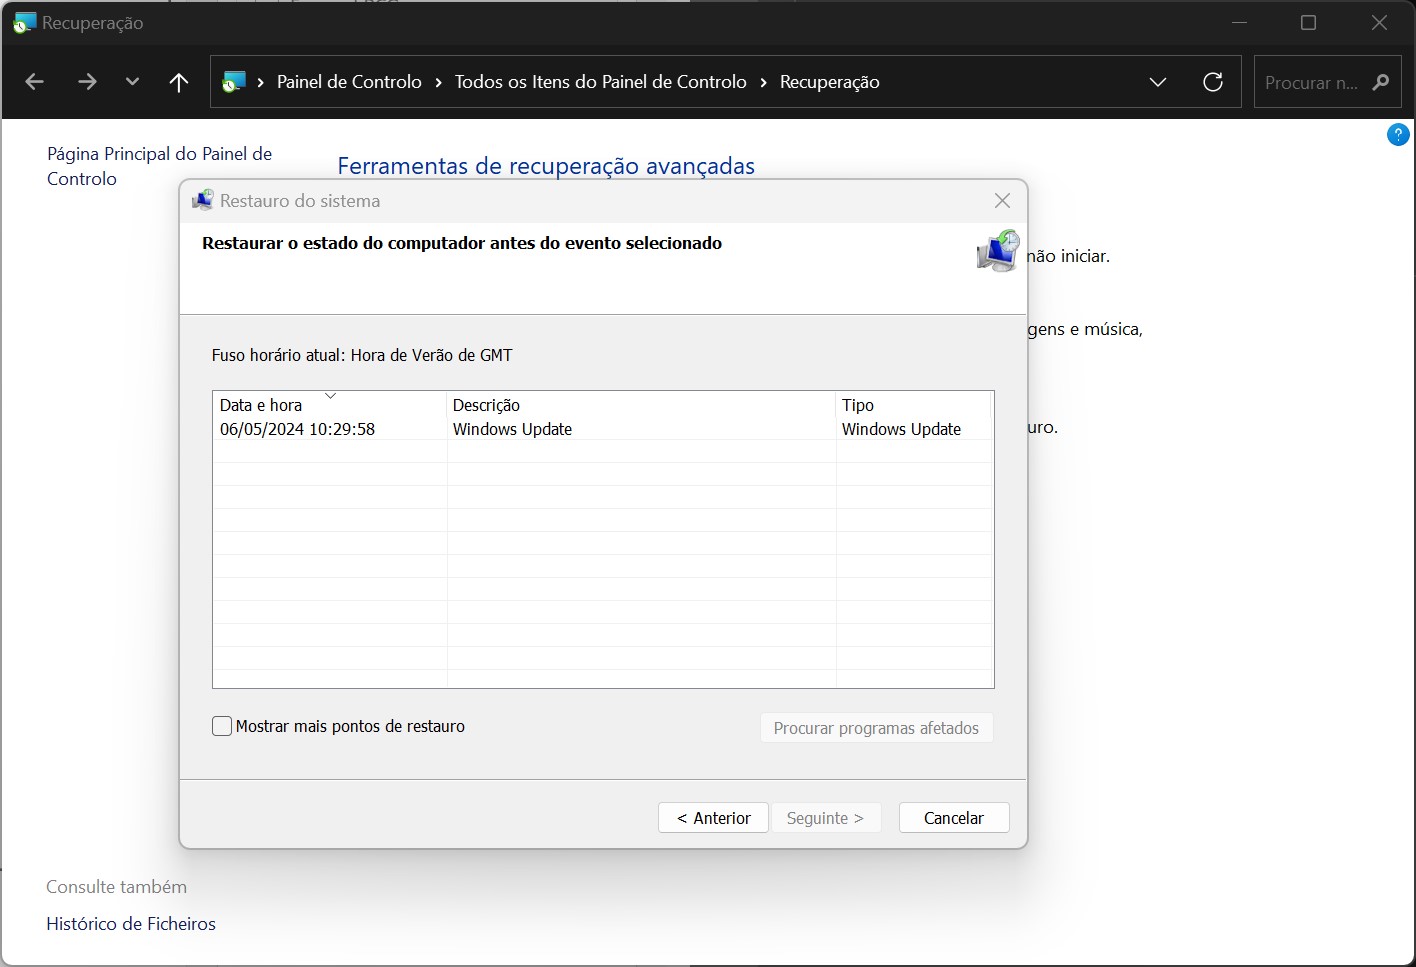The image size is (1416, 967).
Task: Navigate to Todos os Itens do Painel de Controlo
Action: tap(600, 82)
